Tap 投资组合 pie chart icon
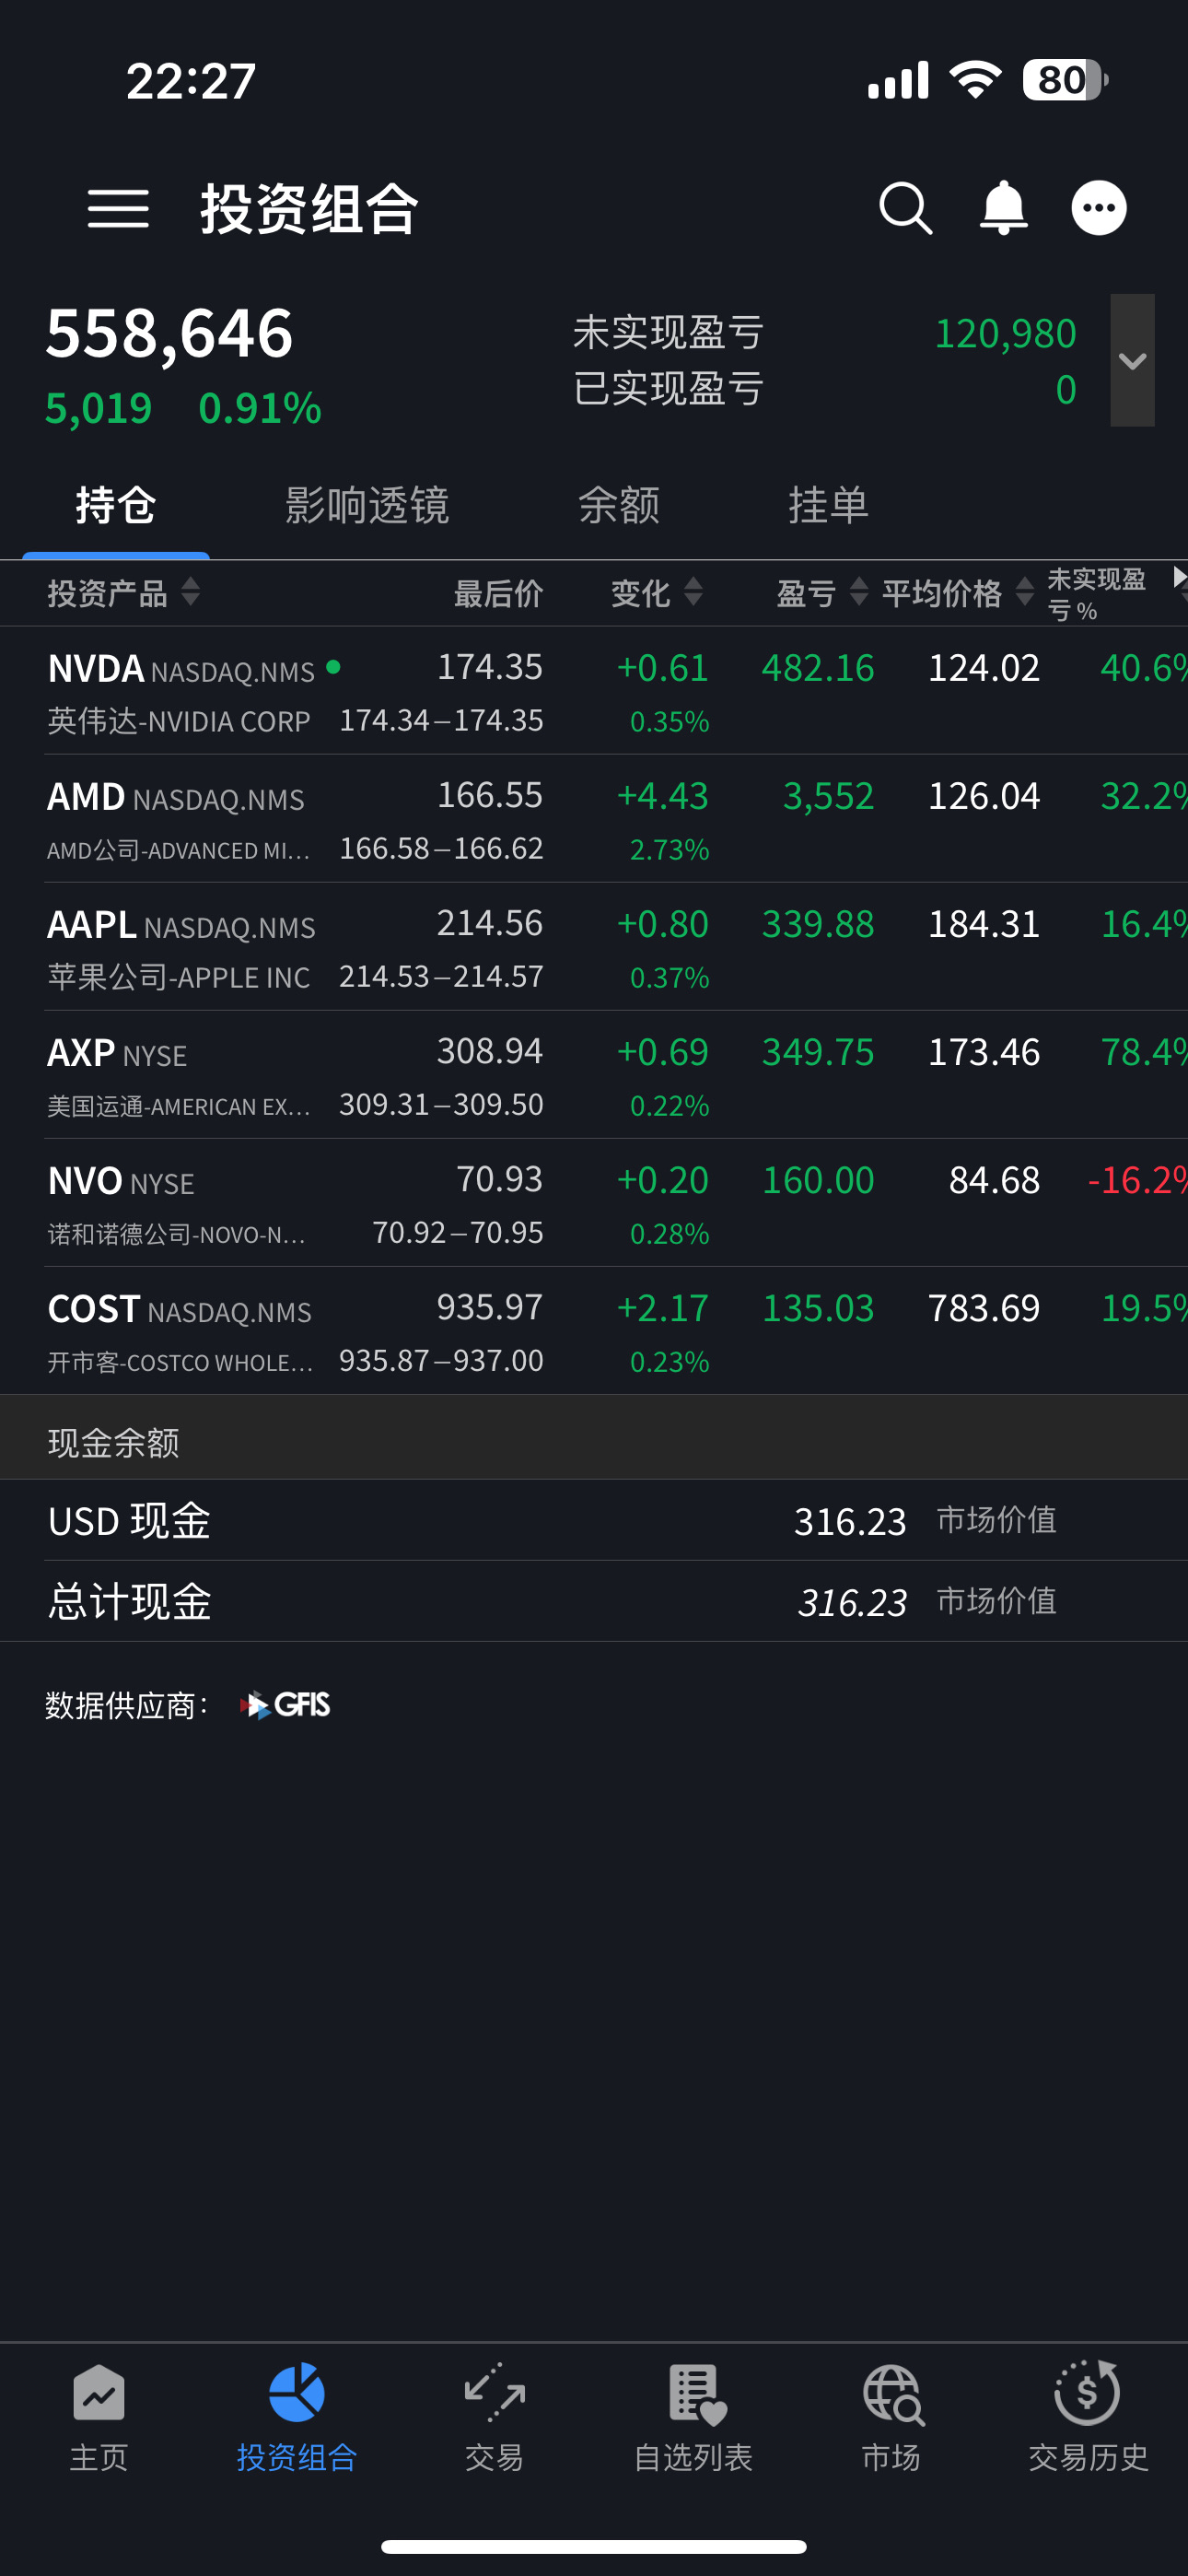Screen dimensions: 1188x2576 point(297,2392)
